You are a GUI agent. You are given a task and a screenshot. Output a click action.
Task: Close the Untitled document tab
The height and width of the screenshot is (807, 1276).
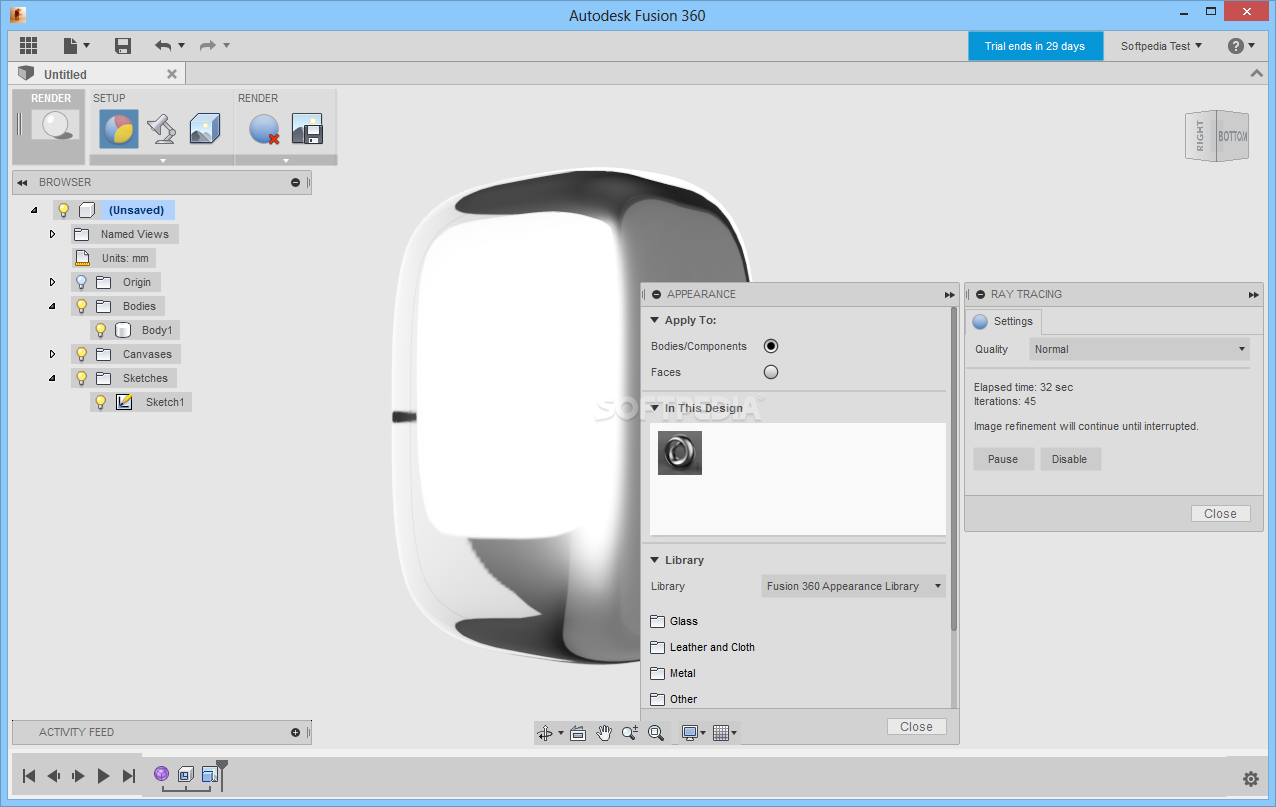[172, 74]
